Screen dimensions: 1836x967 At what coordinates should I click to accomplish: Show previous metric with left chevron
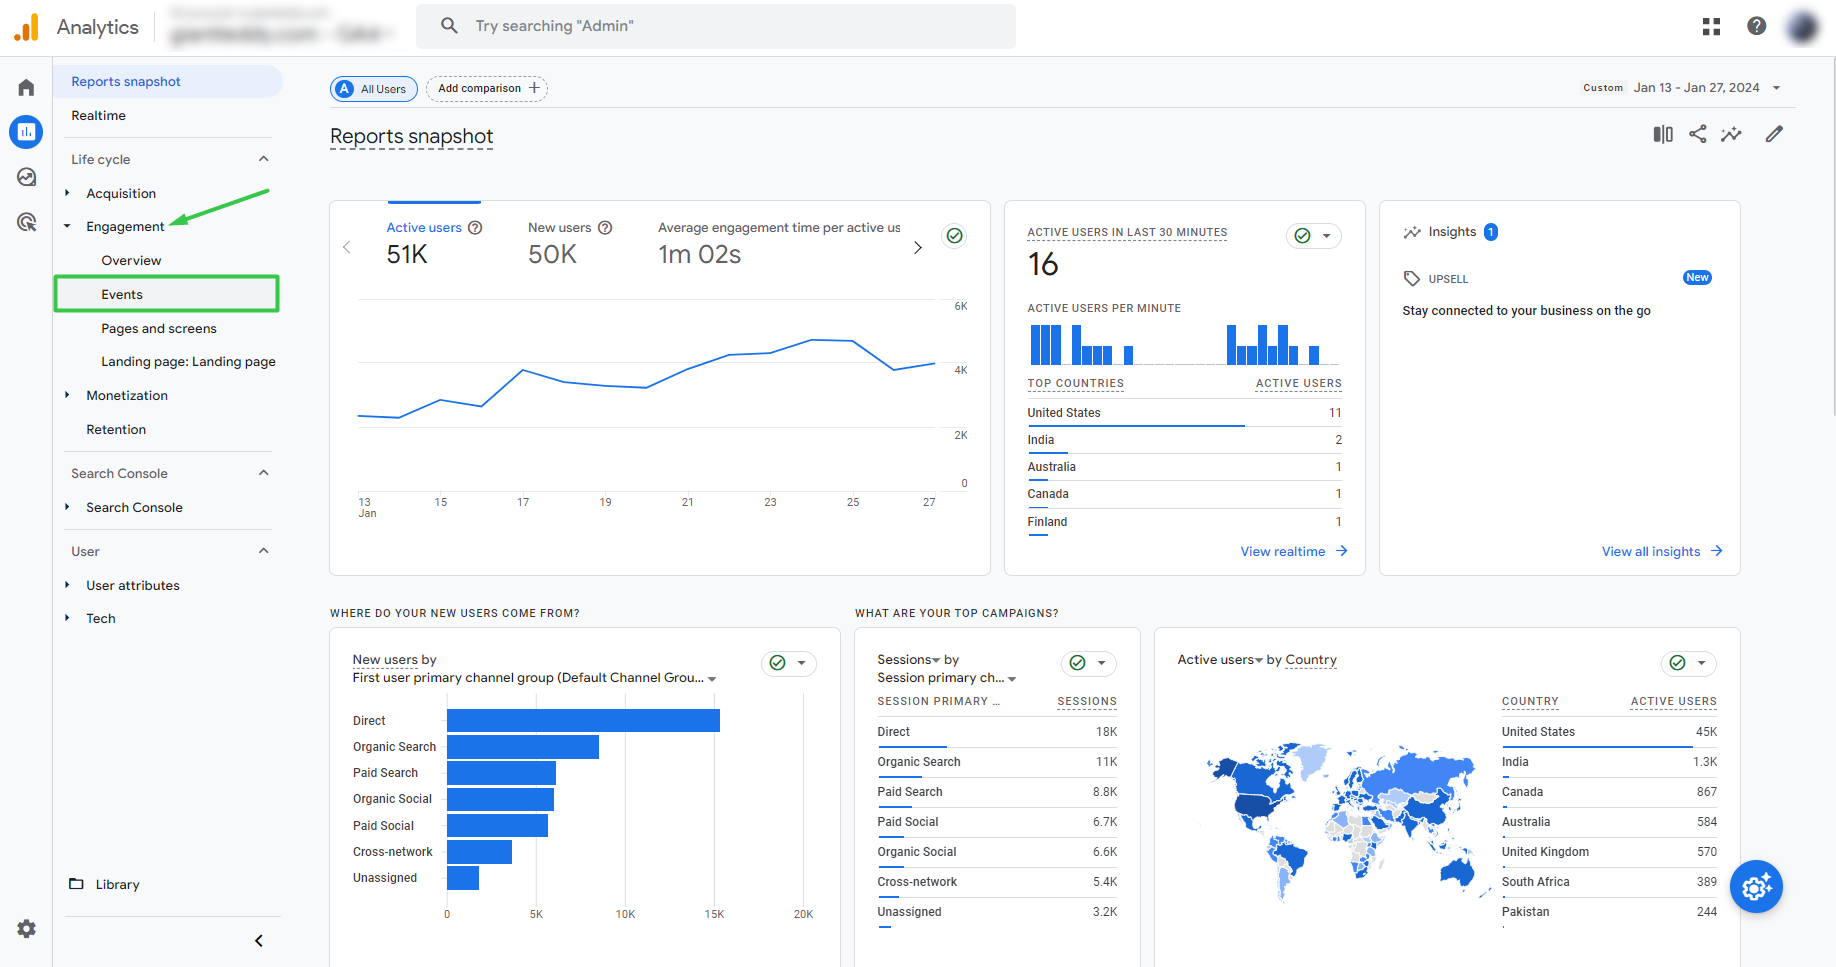tap(347, 247)
